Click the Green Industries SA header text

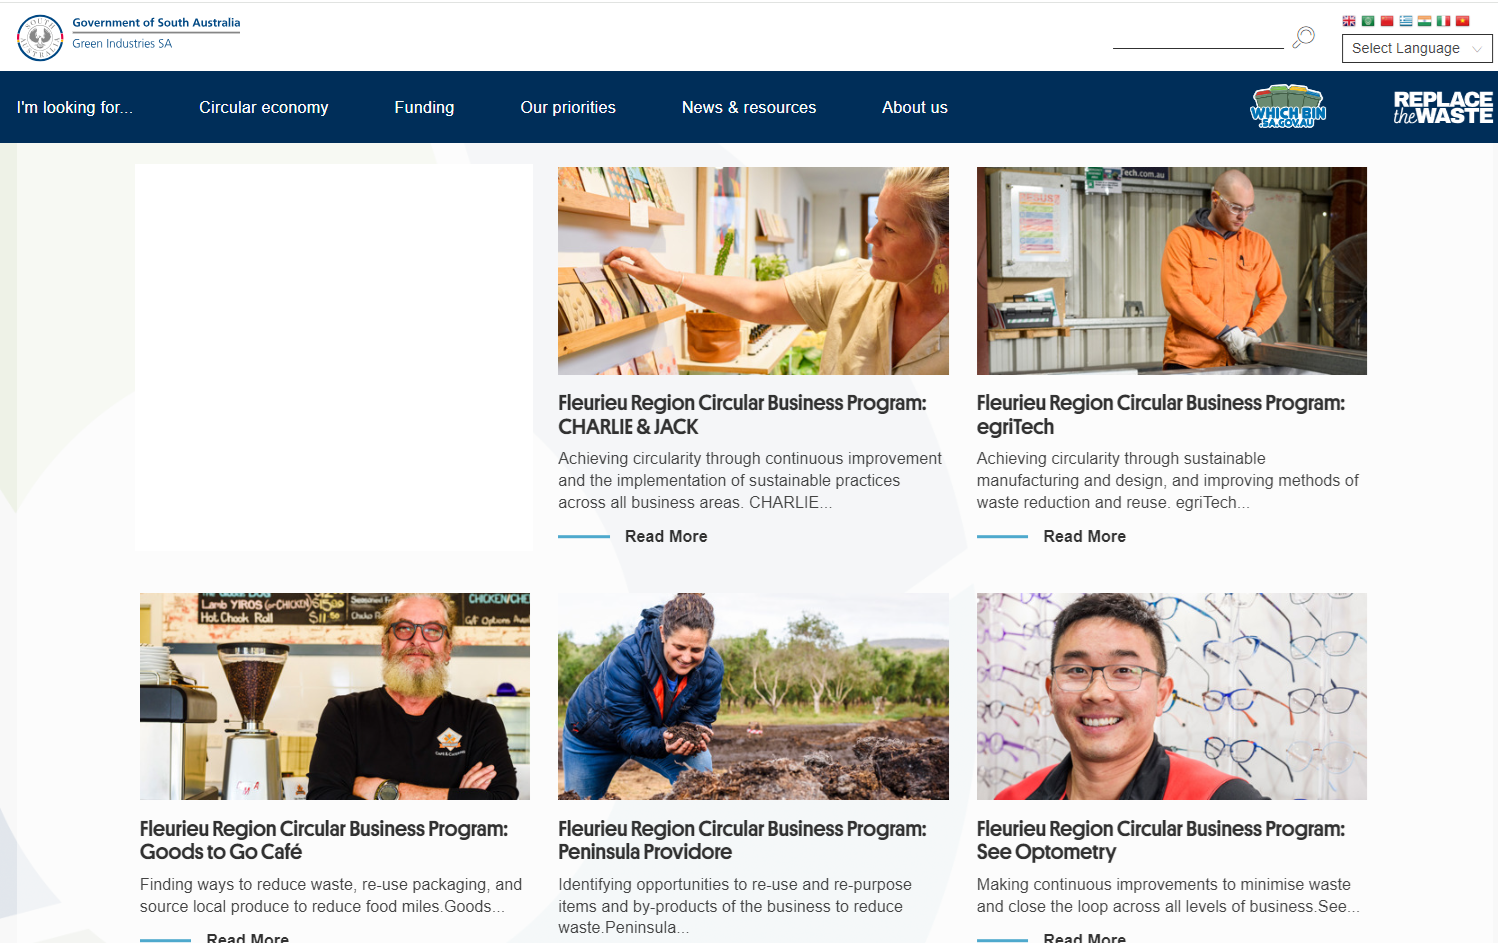click(x=122, y=43)
